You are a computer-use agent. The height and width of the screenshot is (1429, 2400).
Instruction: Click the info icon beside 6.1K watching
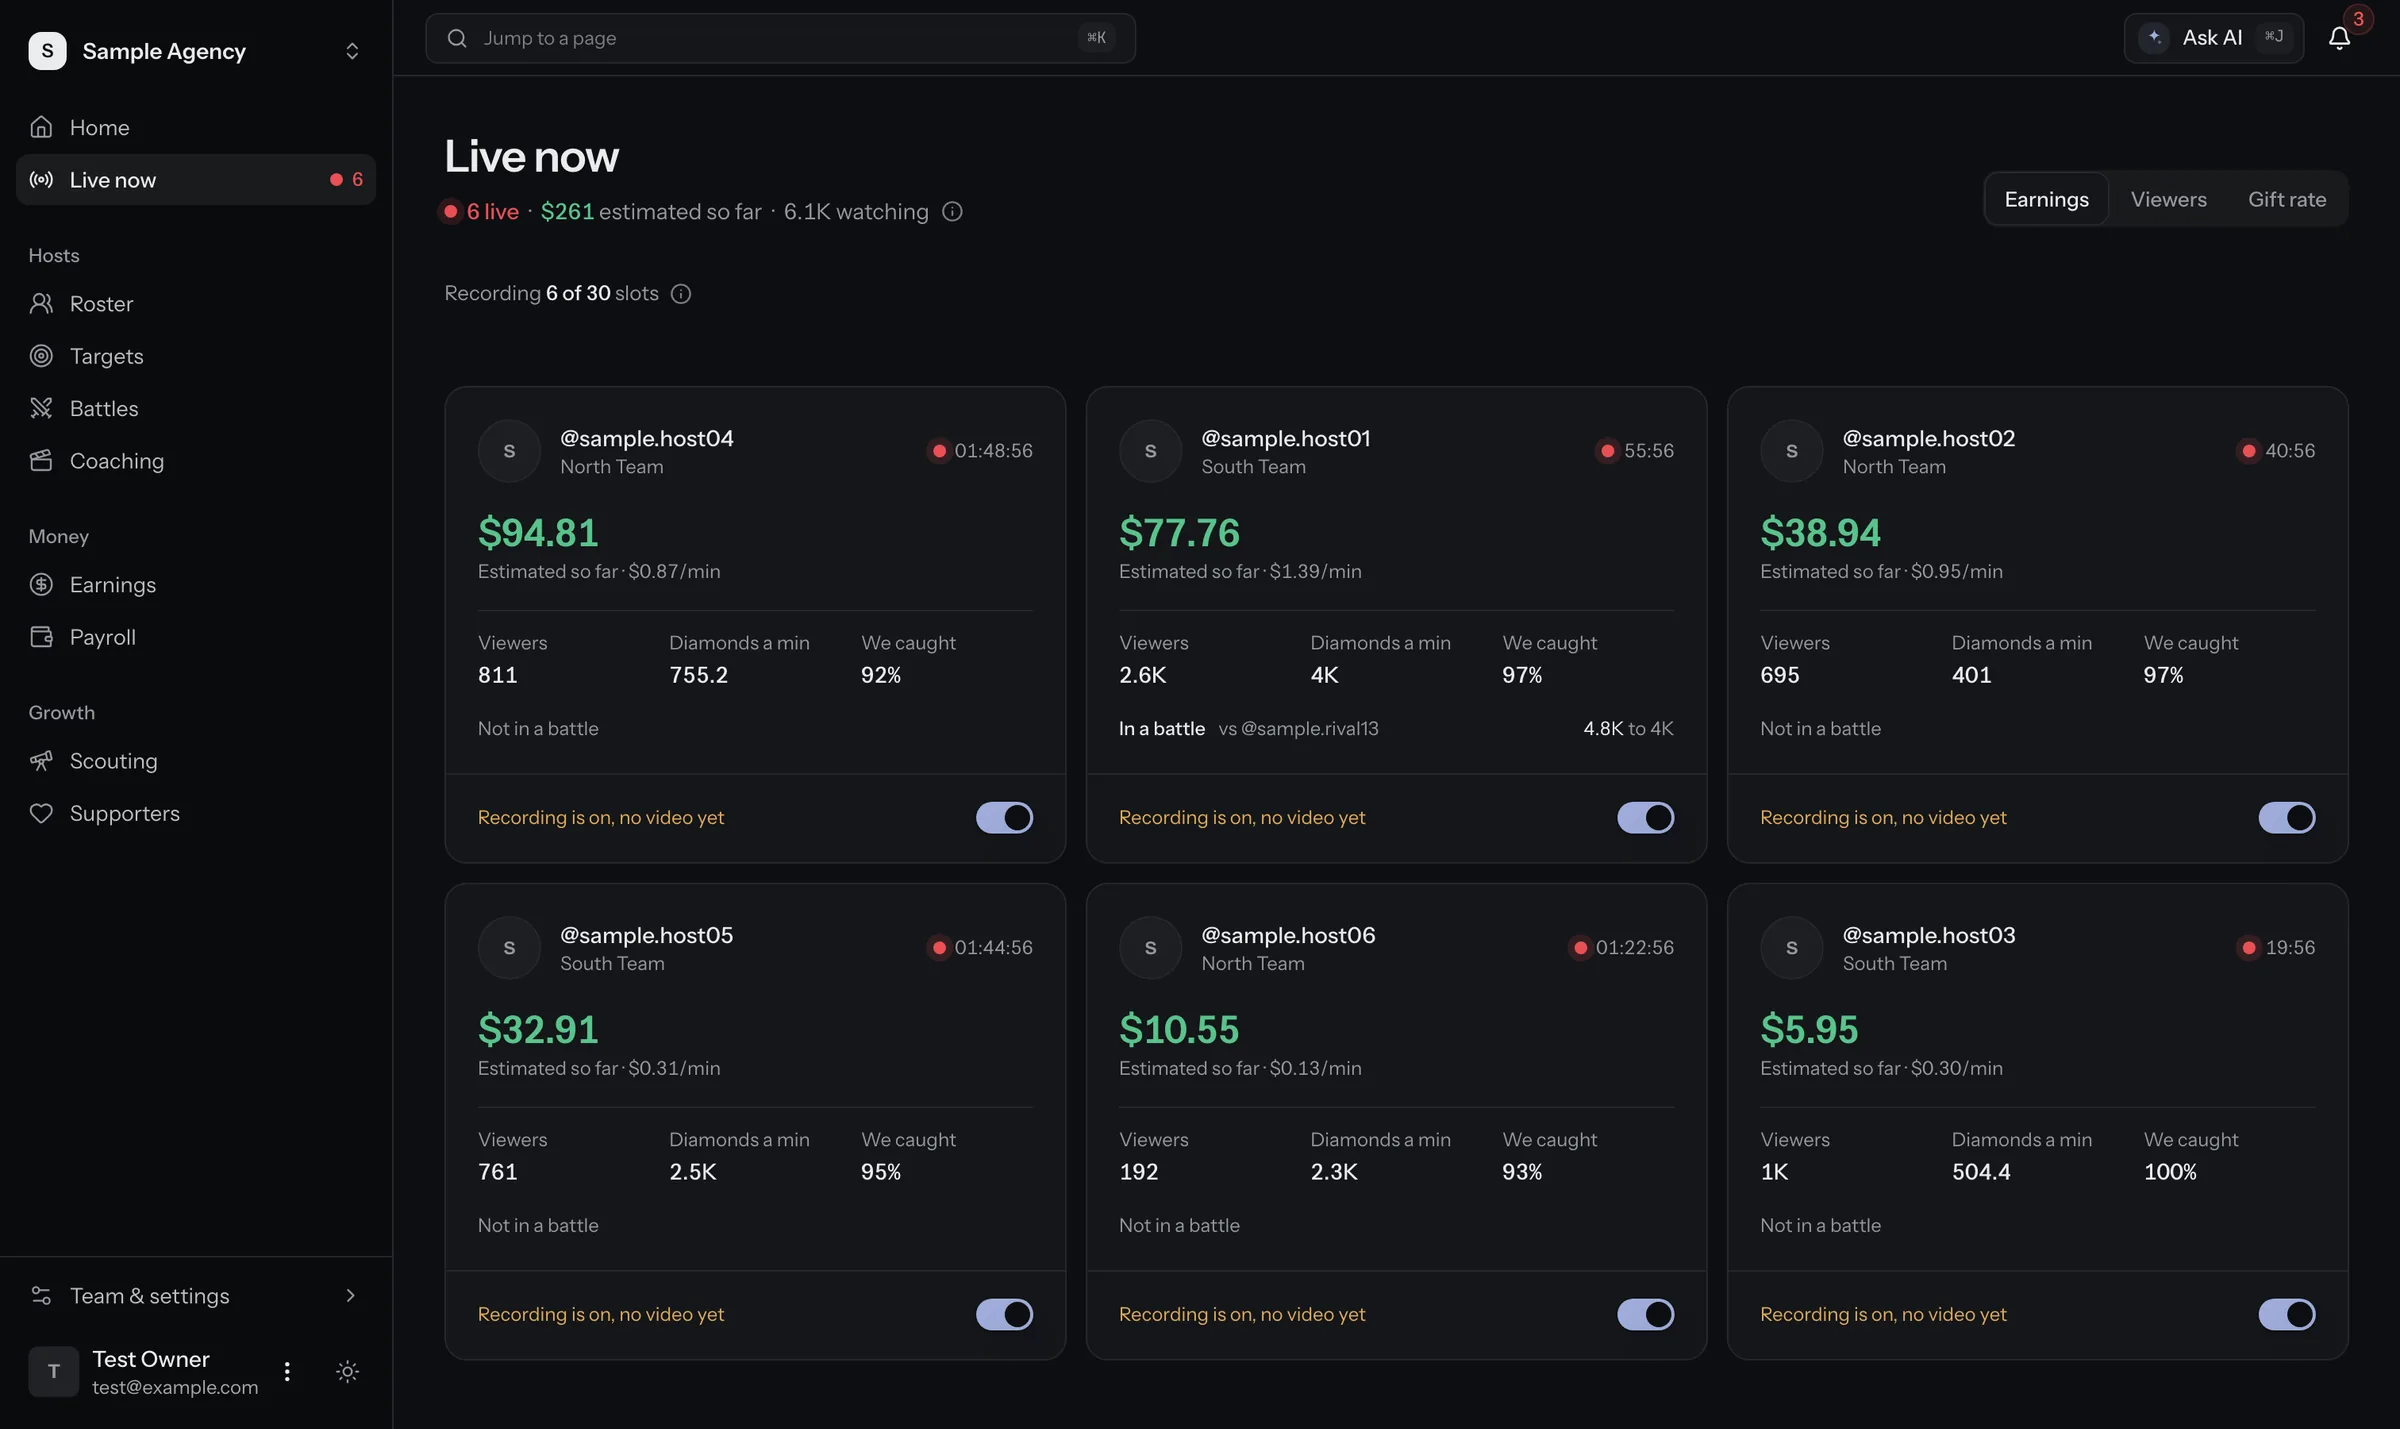coord(952,212)
